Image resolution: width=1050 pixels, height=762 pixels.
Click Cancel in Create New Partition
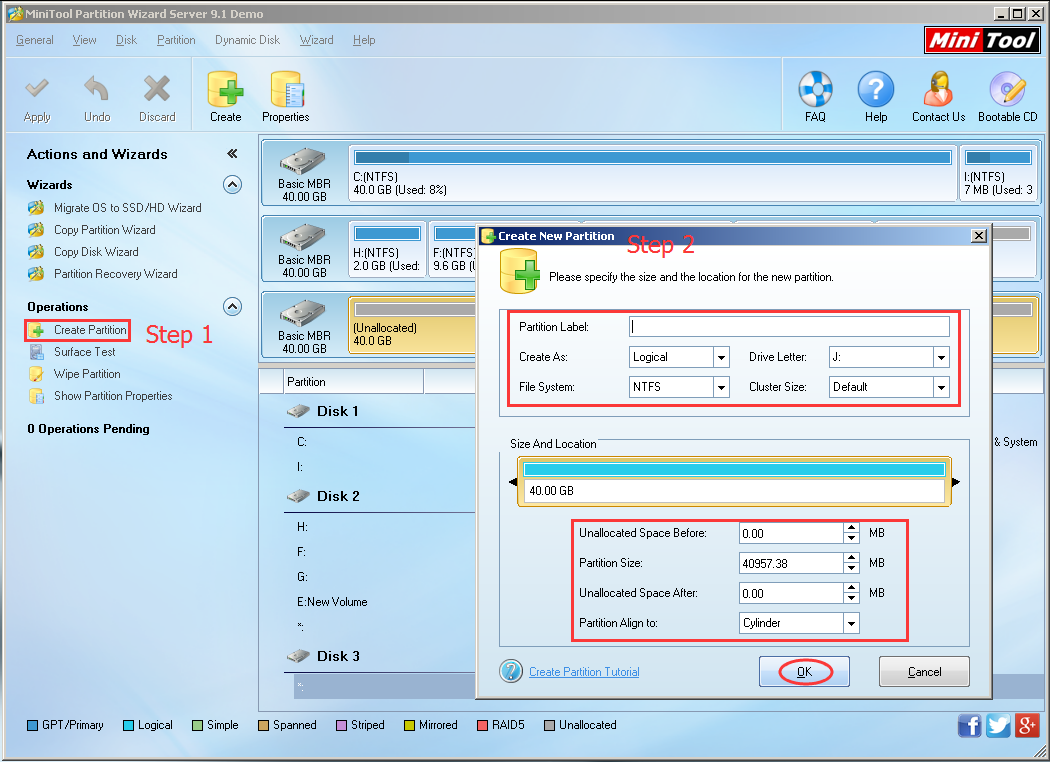(x=924, y=672)
